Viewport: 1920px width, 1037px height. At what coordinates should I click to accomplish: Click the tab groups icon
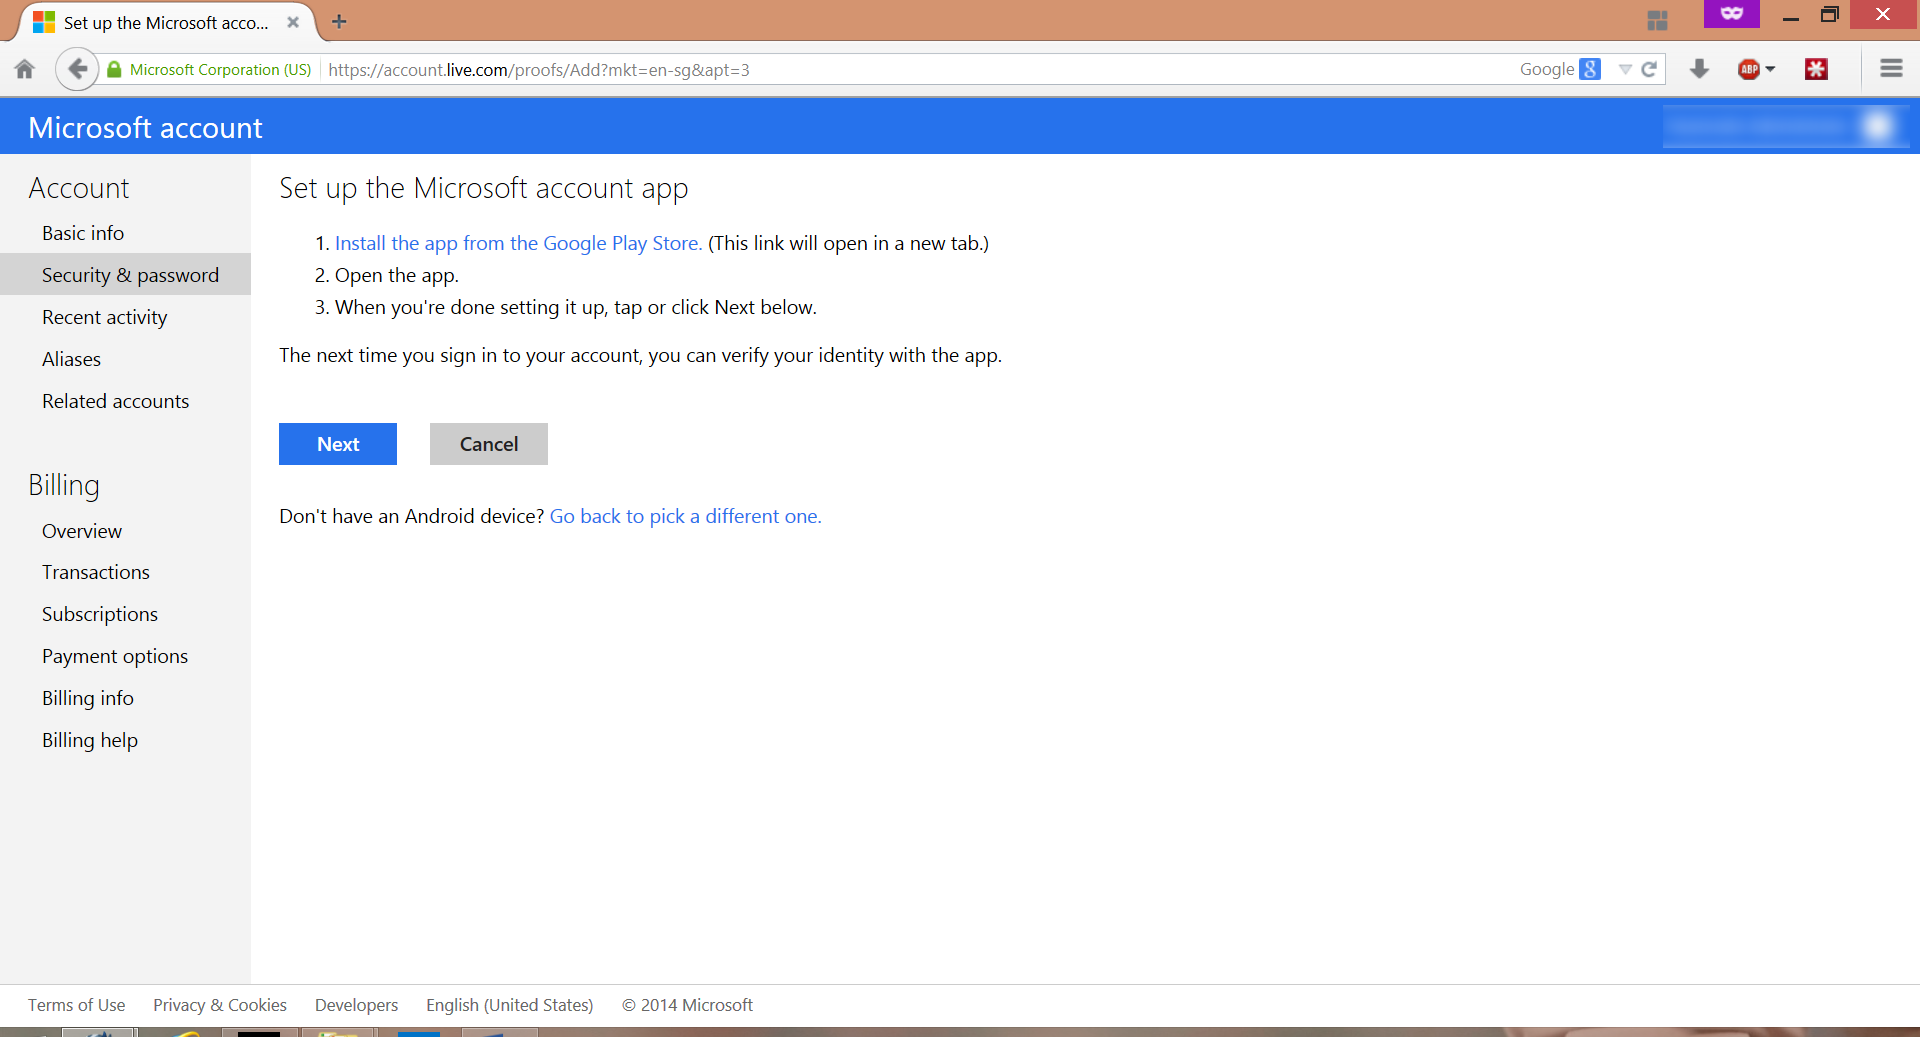1657,20
